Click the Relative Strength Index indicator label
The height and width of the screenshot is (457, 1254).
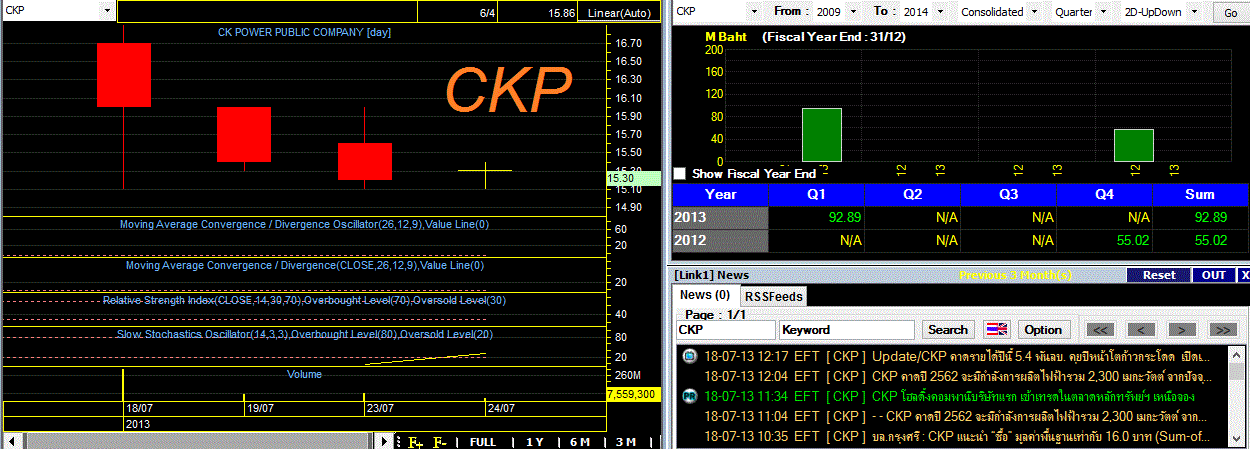pos(304,300)
